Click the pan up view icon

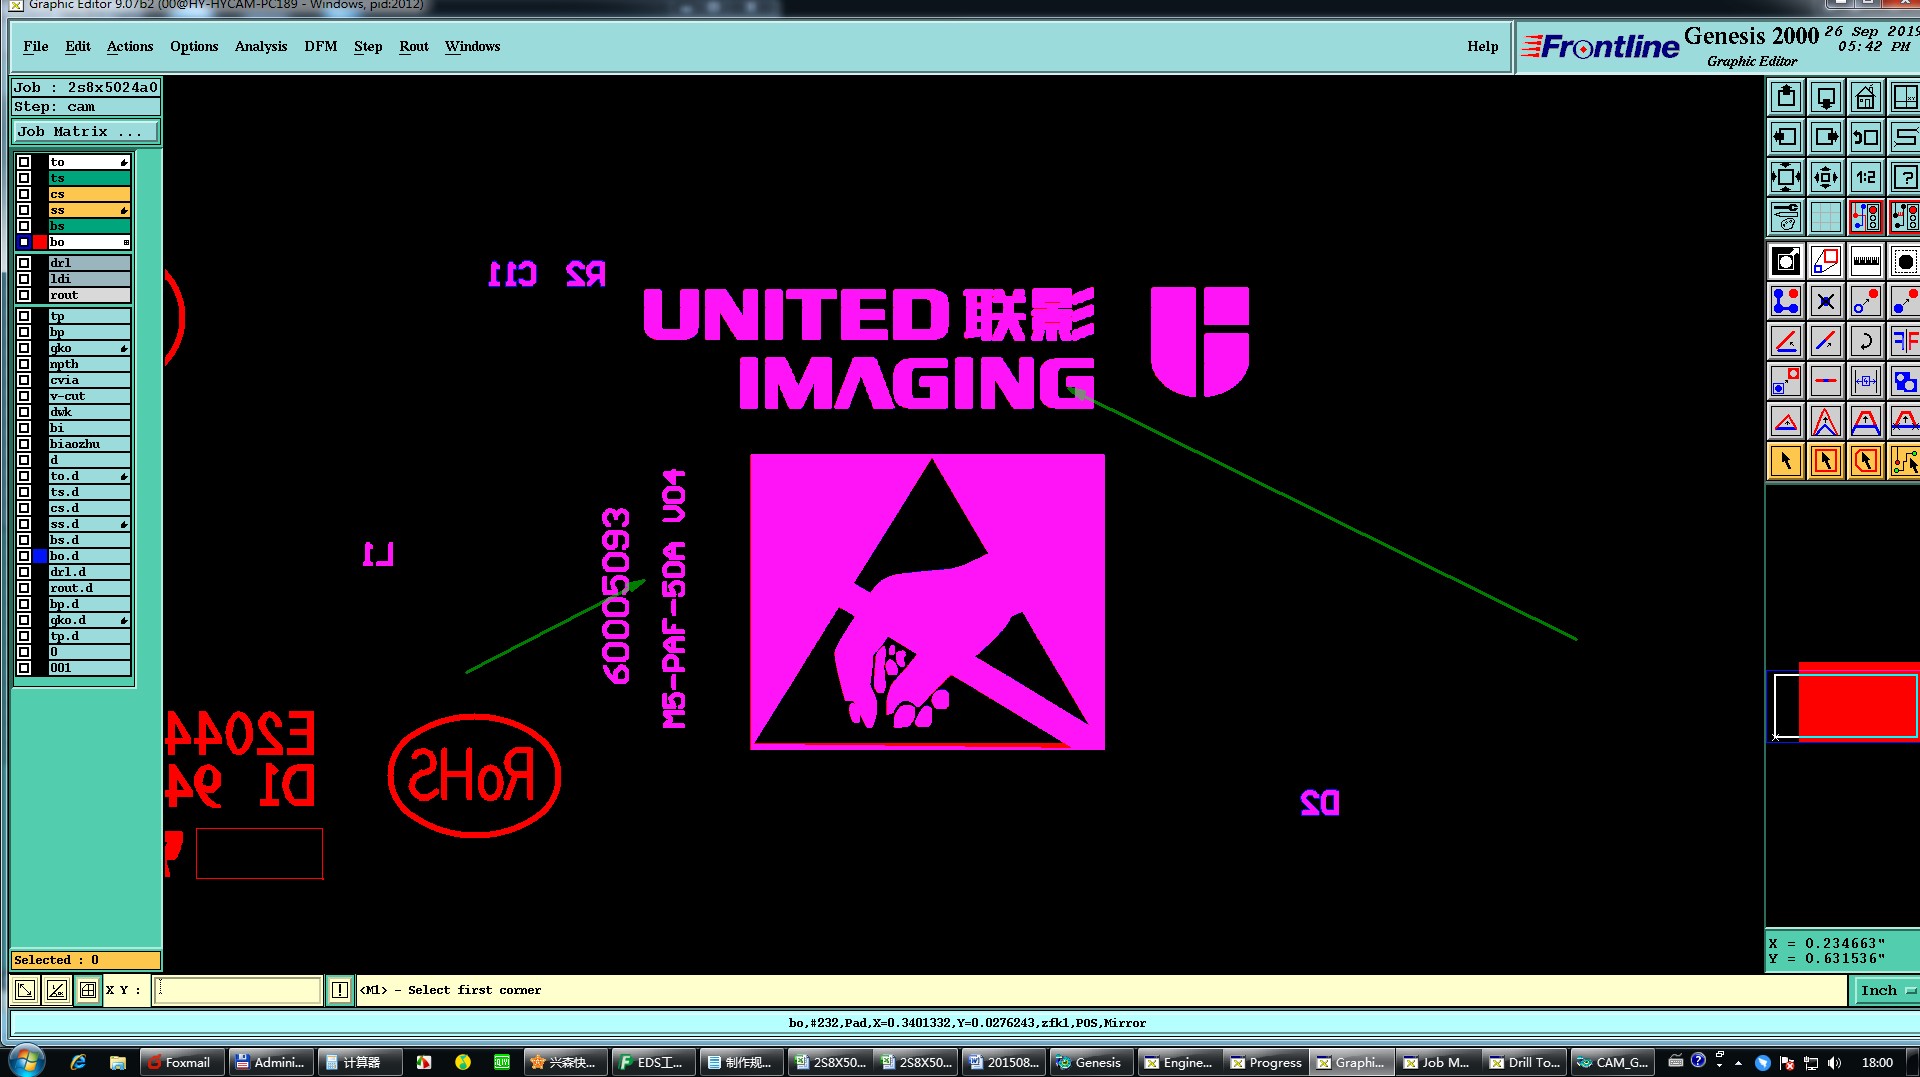[x=1785, y=98]
